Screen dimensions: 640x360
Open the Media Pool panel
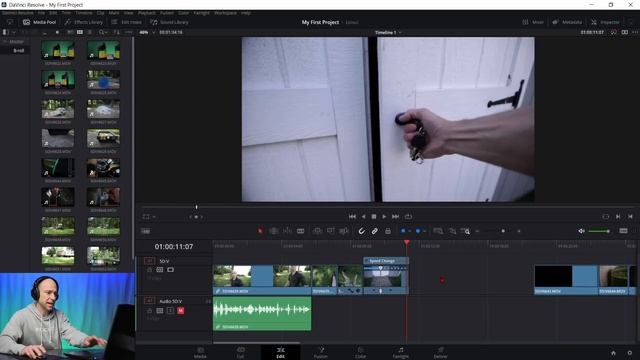(39, 22)
